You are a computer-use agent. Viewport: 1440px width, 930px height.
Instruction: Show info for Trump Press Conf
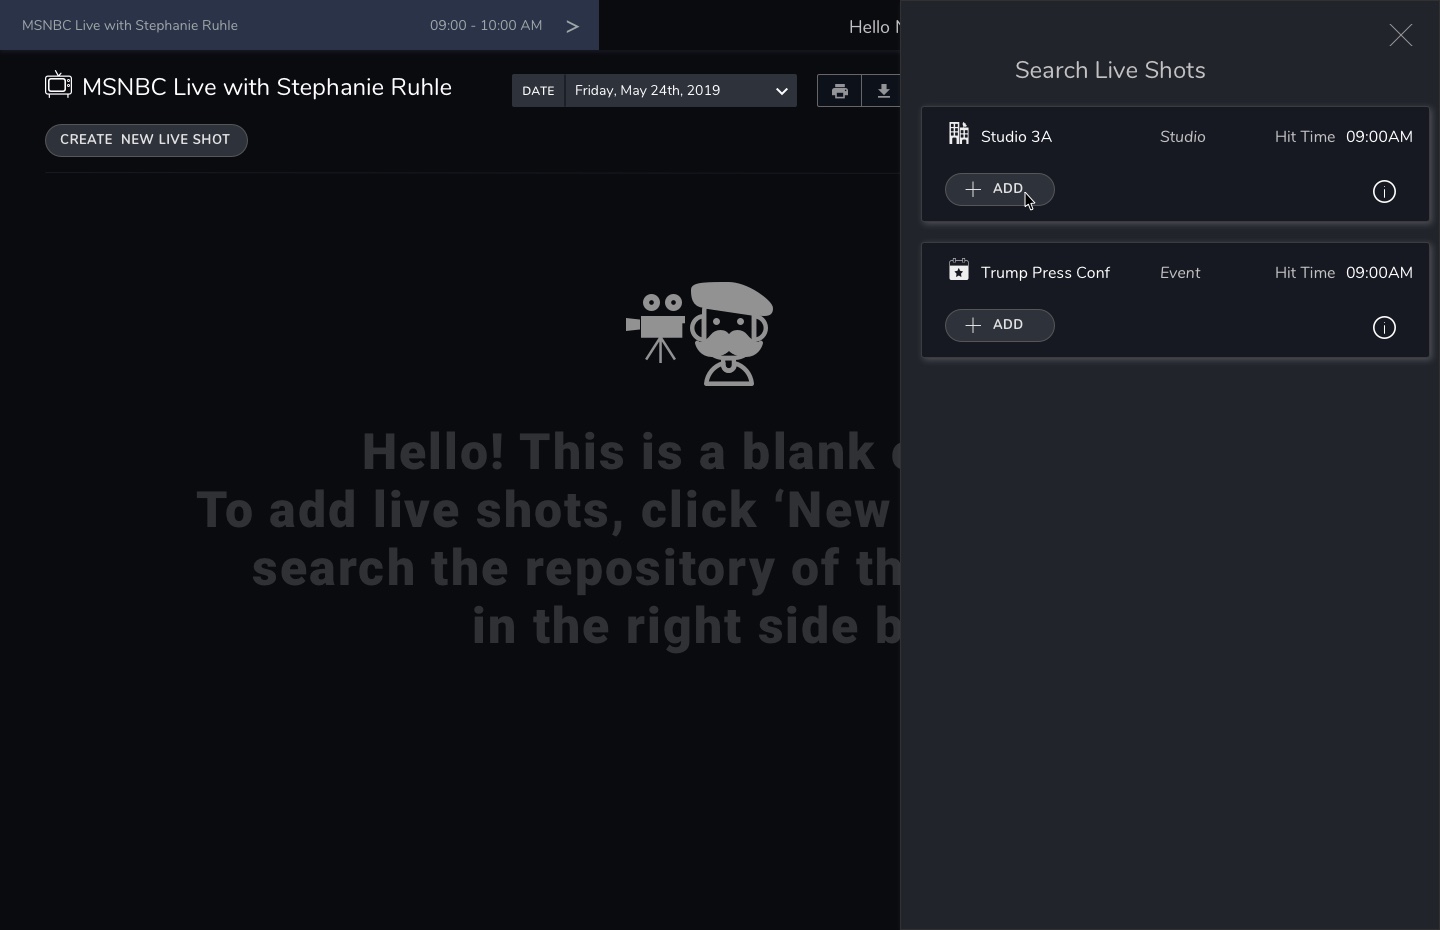click(x=1384, y=328)
